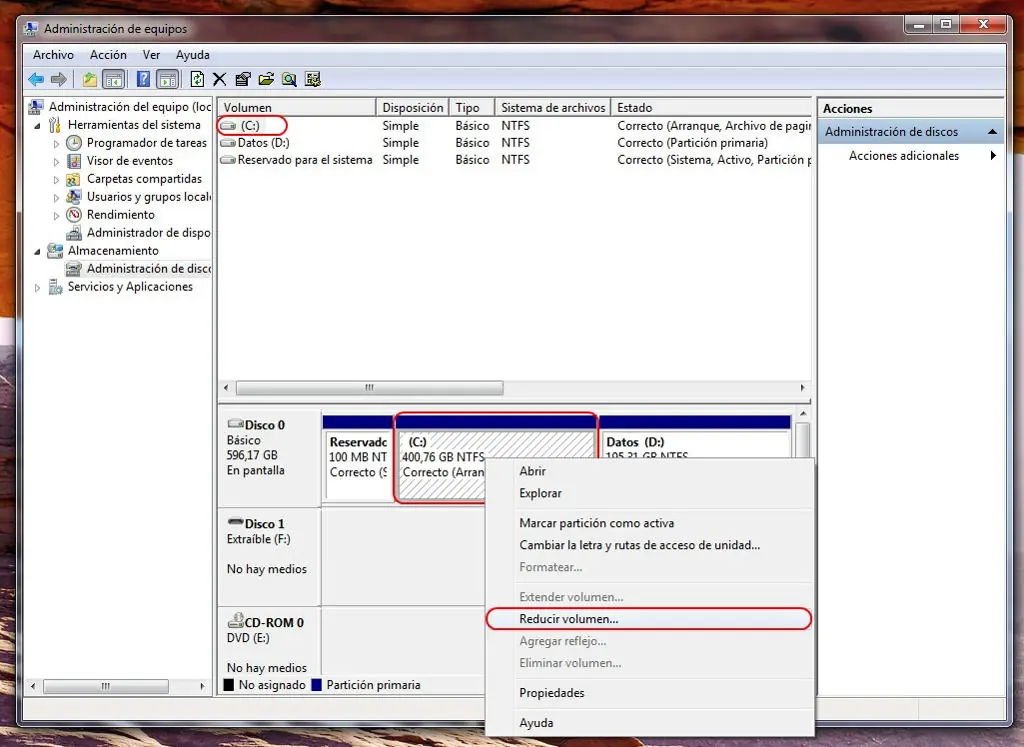Click the magnifying glass toolbar icon
The image size is (1024, 747).
tap(289, 80)
